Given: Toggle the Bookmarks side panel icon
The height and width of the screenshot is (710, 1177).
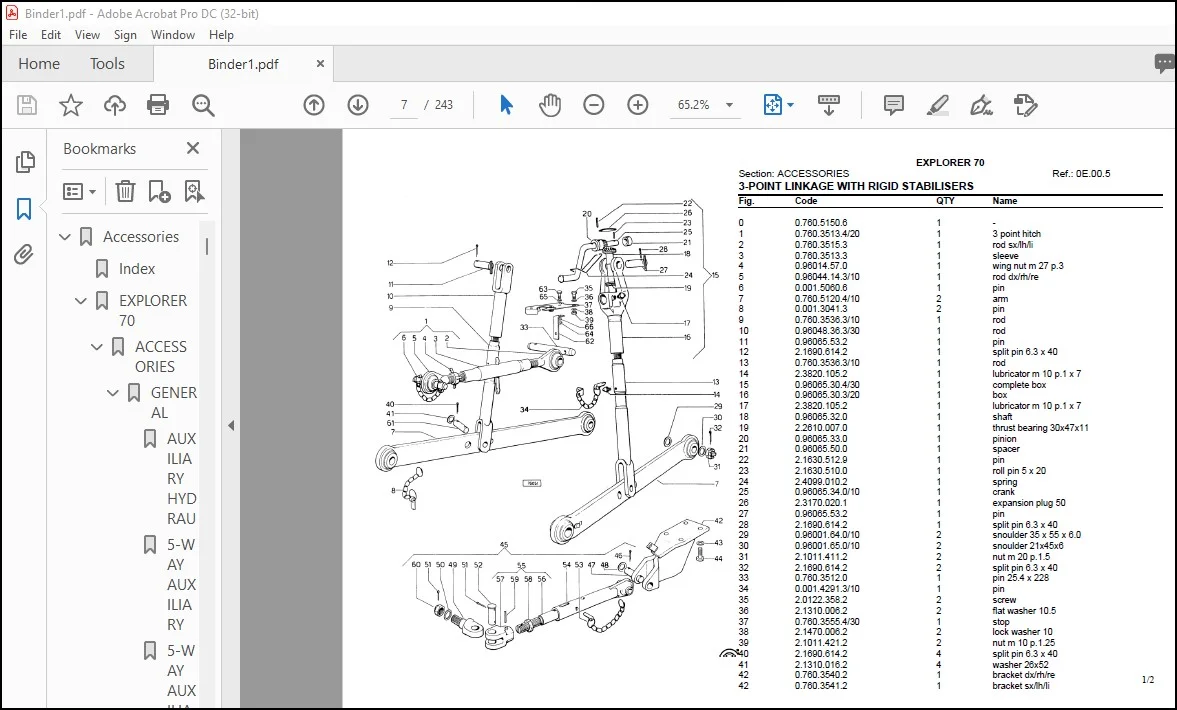Looking at the screenshot, I should pos(24,209).
